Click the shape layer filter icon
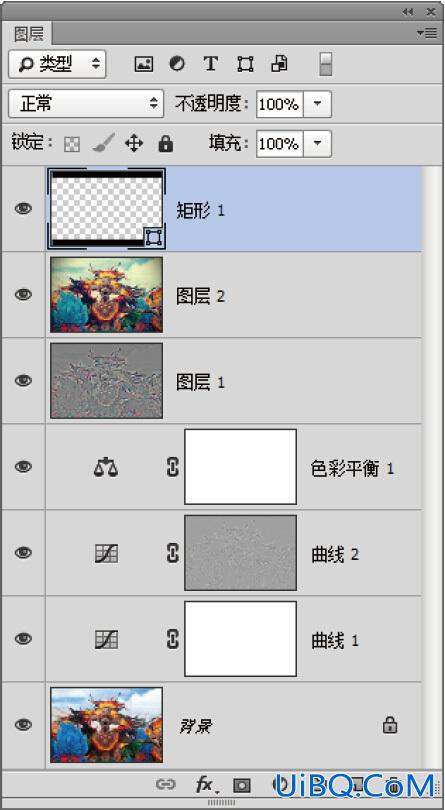This screenshot has width=445, height=810. click(x=245, y=64)
